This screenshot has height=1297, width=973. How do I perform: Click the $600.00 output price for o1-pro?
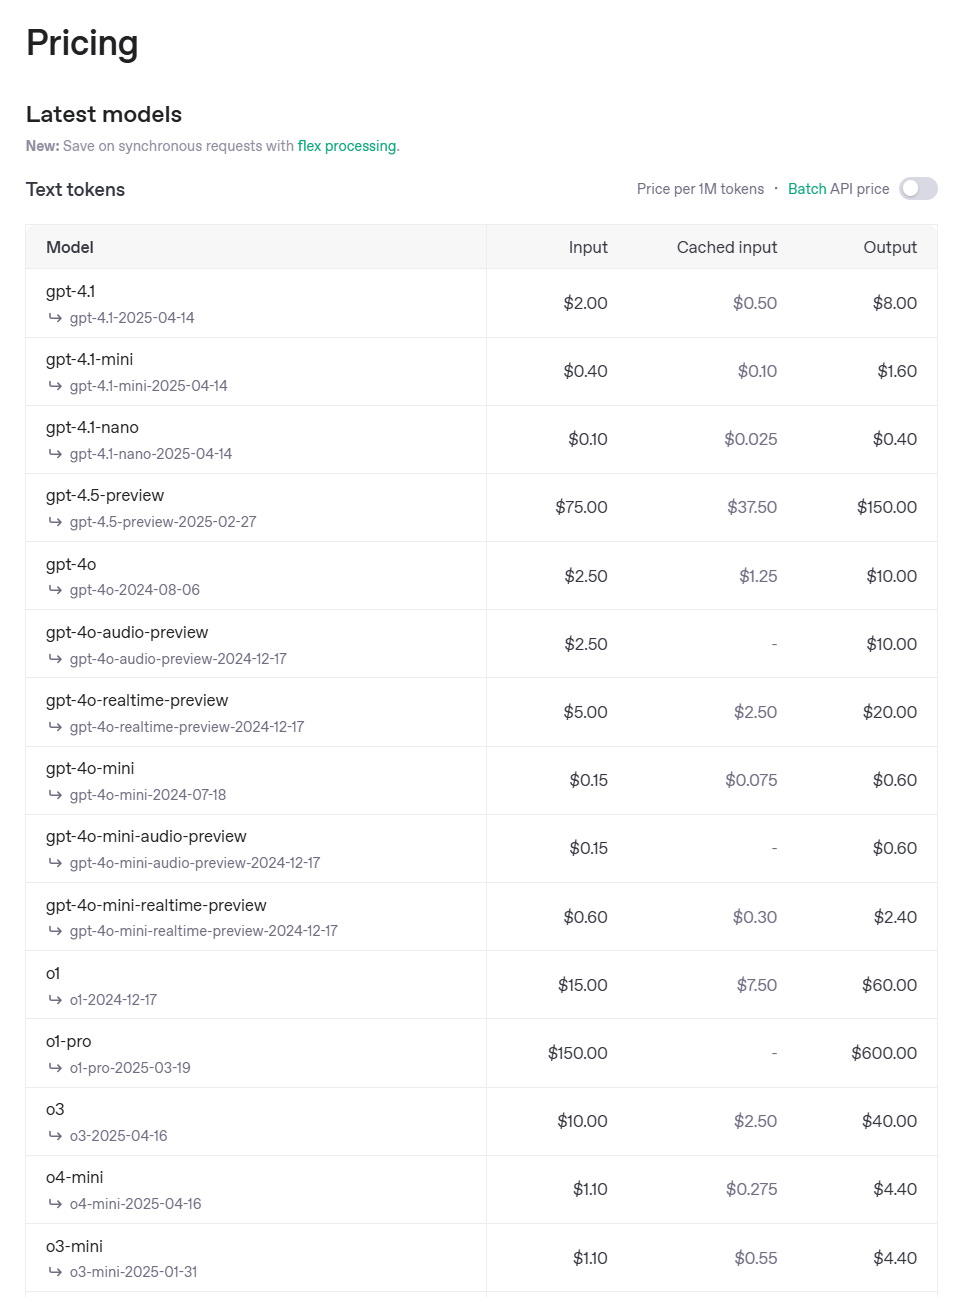tap(884, 1053)
